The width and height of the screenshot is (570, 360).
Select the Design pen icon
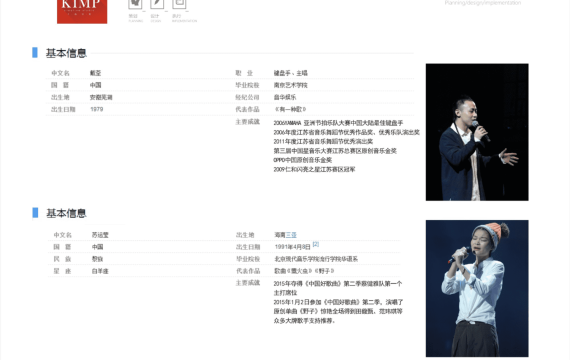pyautogui.click(x=157, y=4)
